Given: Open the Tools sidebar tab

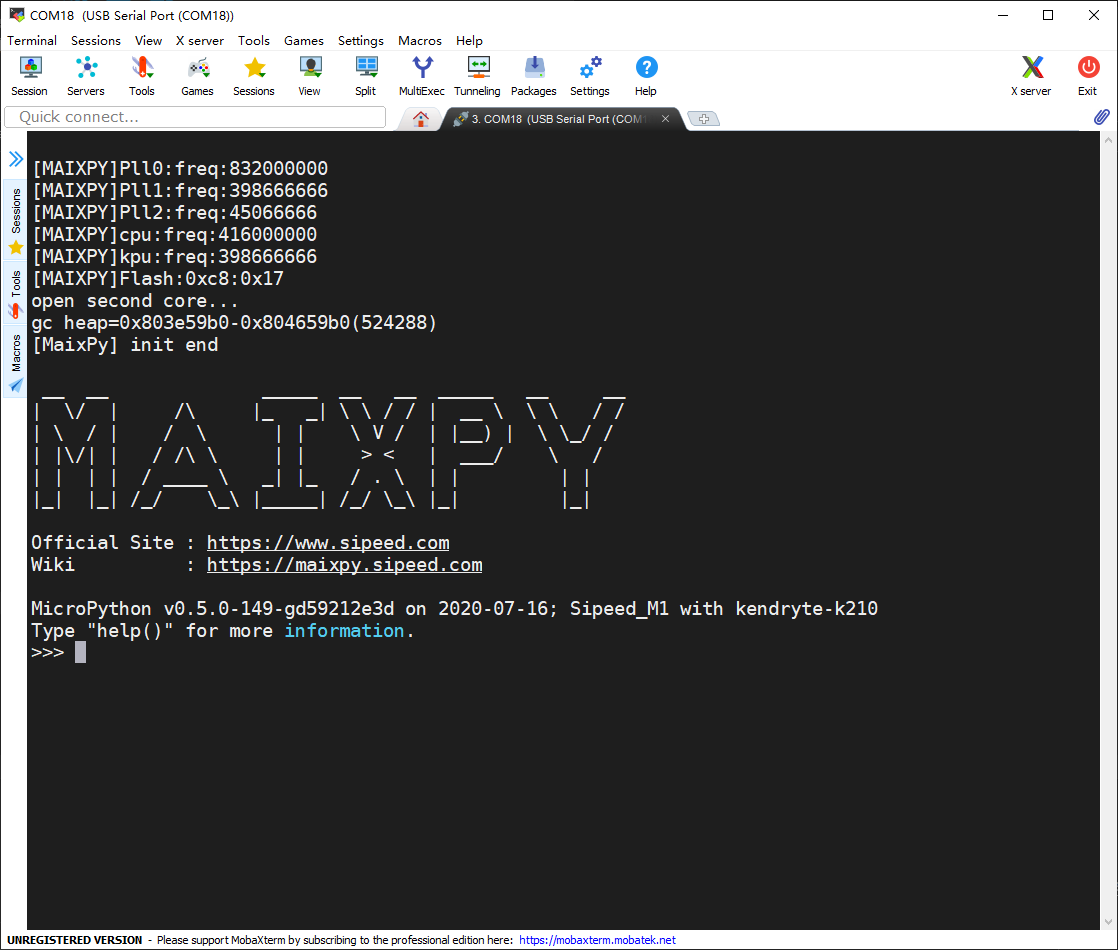Looking at the screenshot, I should click(x=16, y=293).
